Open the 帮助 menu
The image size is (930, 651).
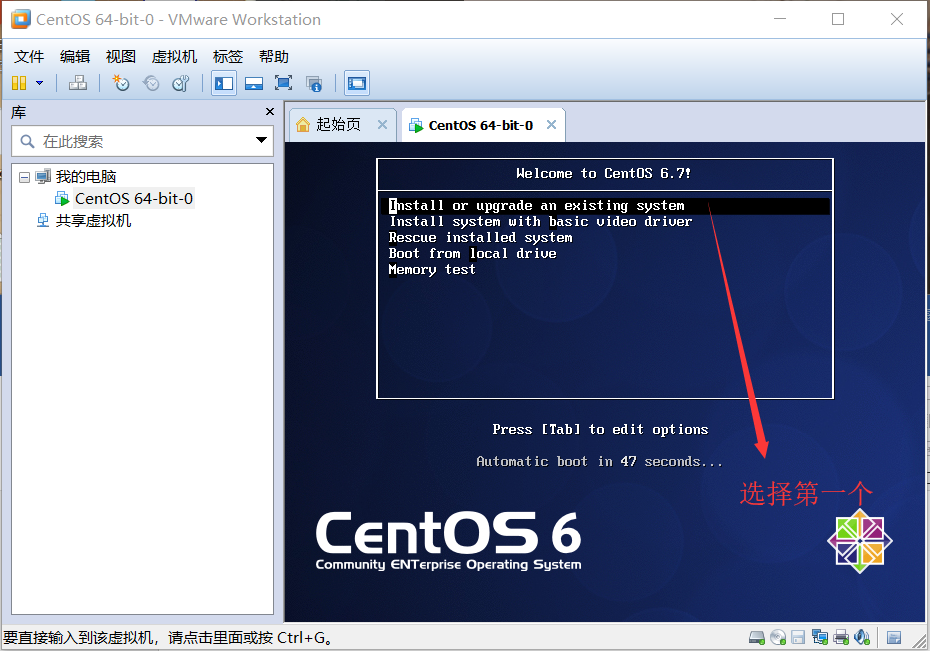coord(273,56)
